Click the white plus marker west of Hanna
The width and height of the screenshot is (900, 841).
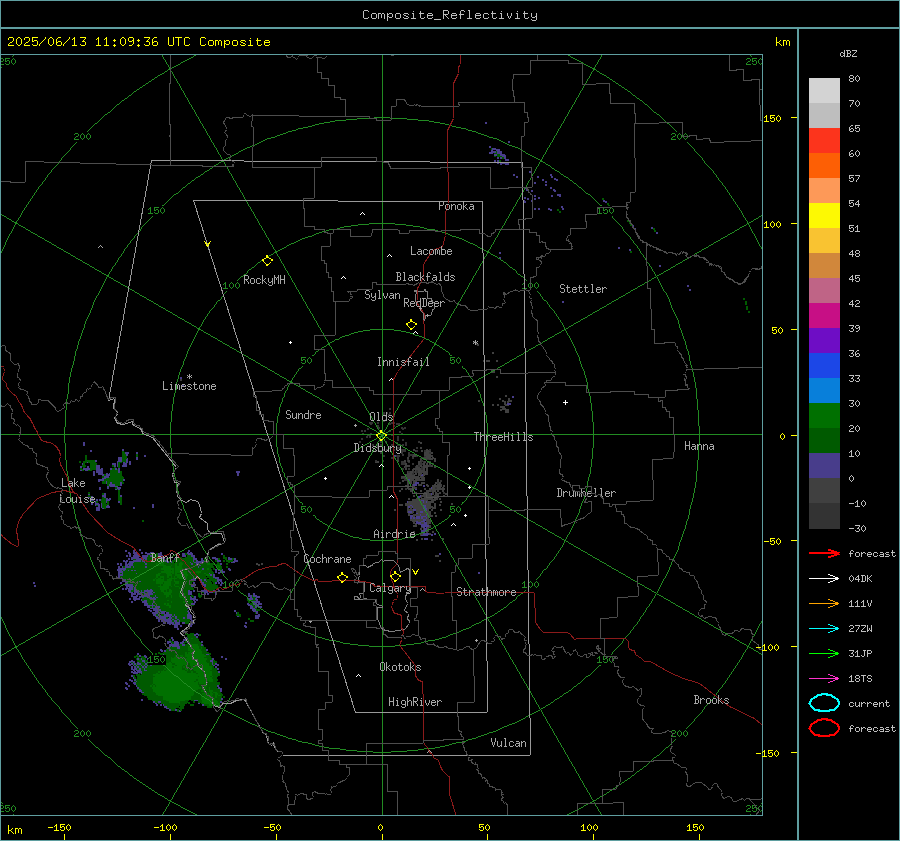coord(565,402)
